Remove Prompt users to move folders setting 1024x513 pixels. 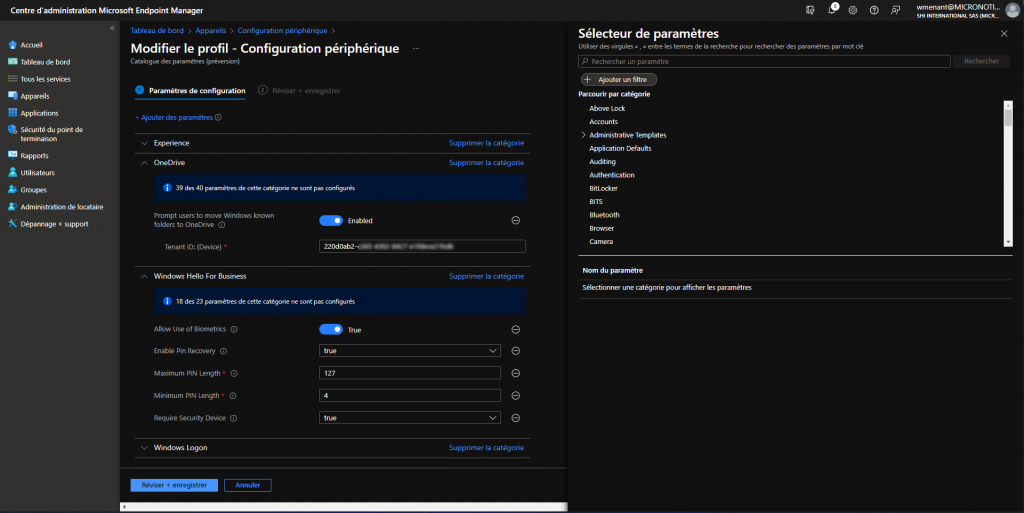click(x=515, y=221)
